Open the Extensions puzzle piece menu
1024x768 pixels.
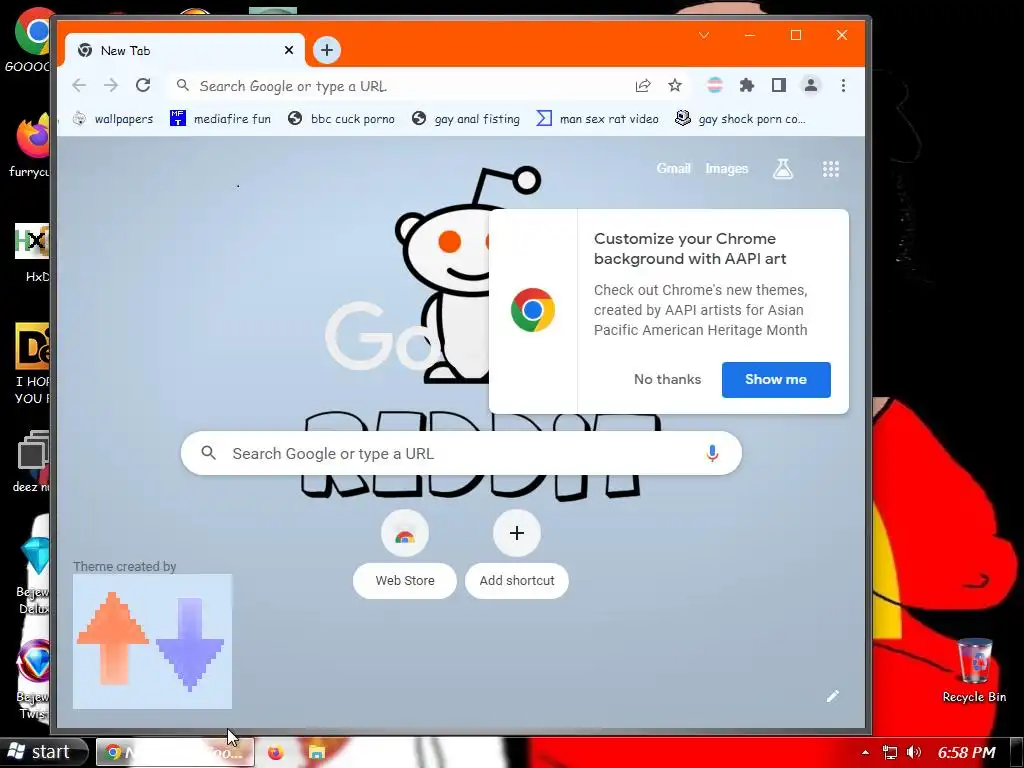point(746,86)
